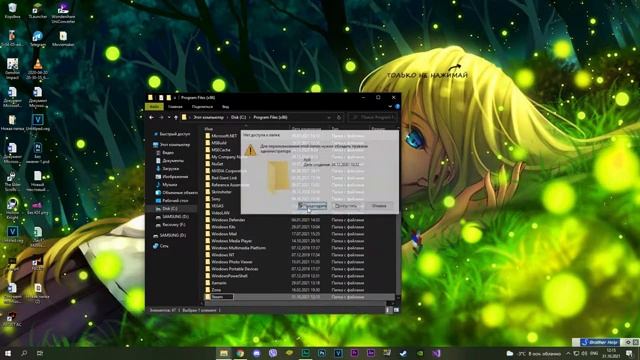Open Explorer help icon
Image resolution: width=640 pixels, height=360 pixels.
(x=397, y=107)
